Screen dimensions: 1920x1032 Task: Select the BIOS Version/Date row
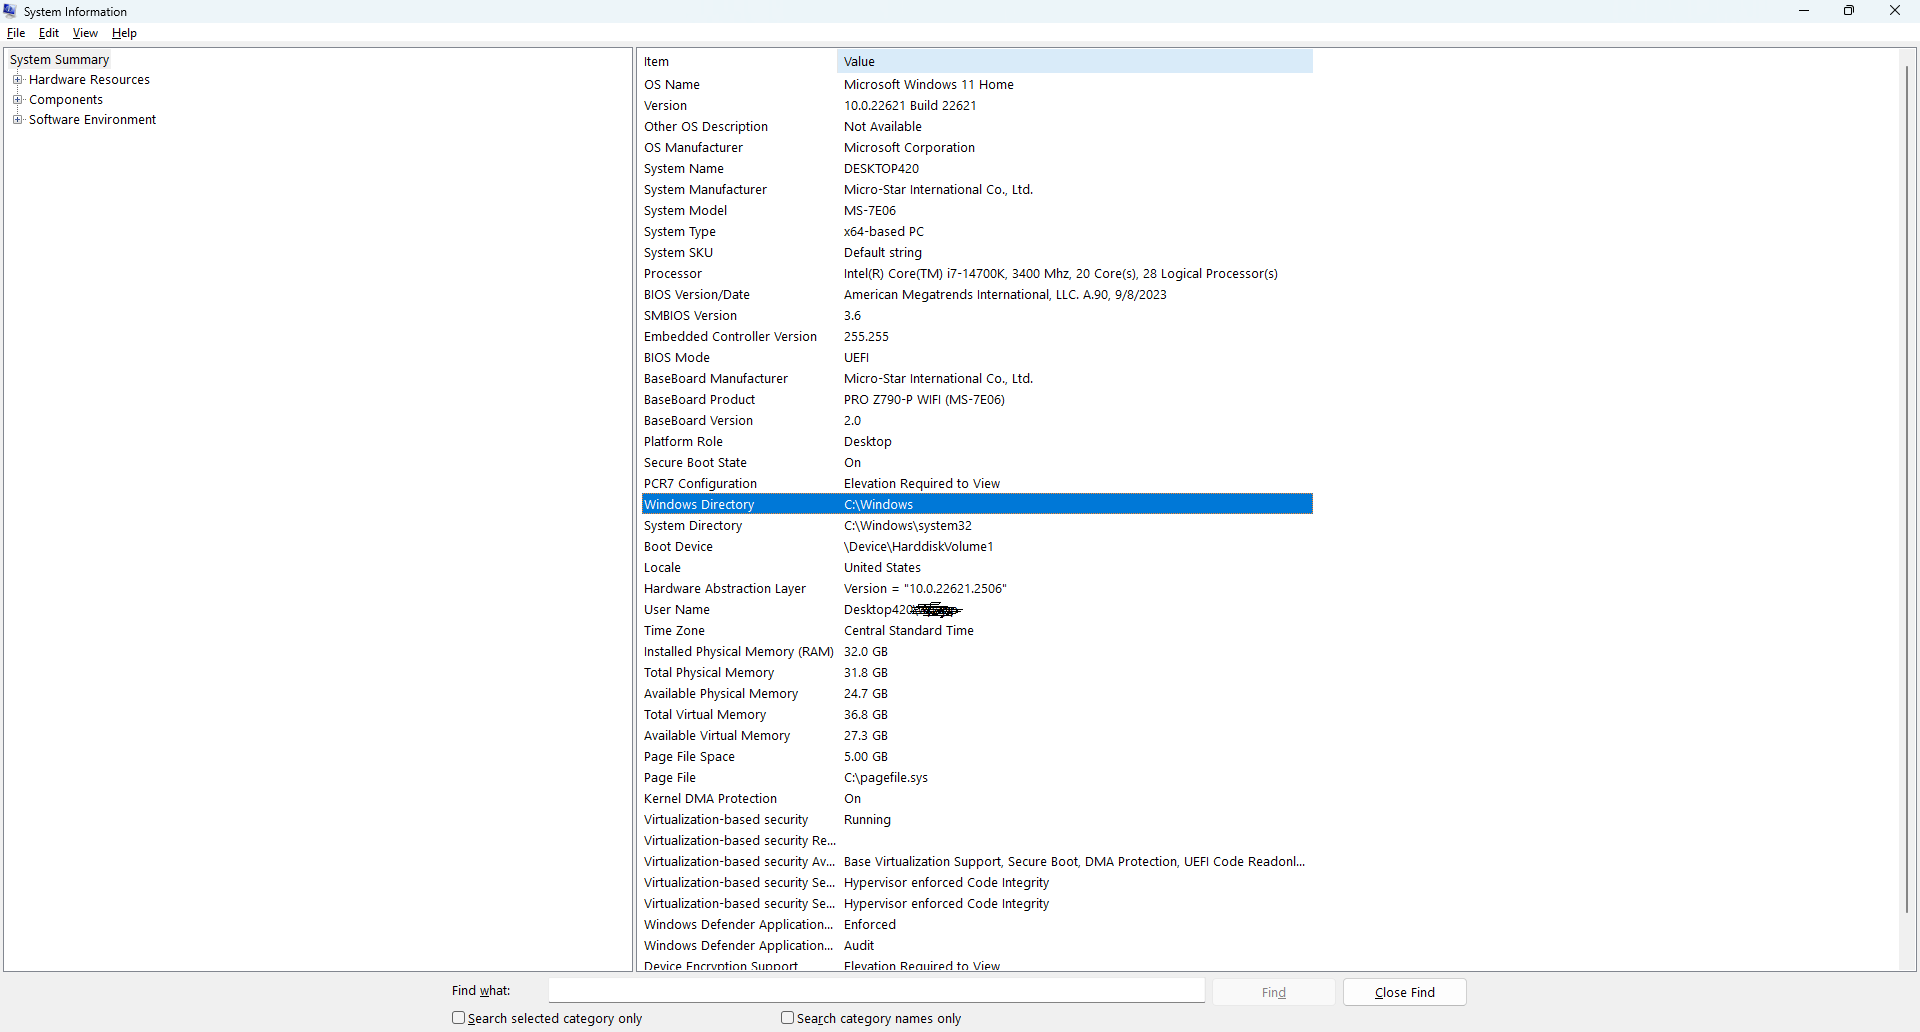977,295
